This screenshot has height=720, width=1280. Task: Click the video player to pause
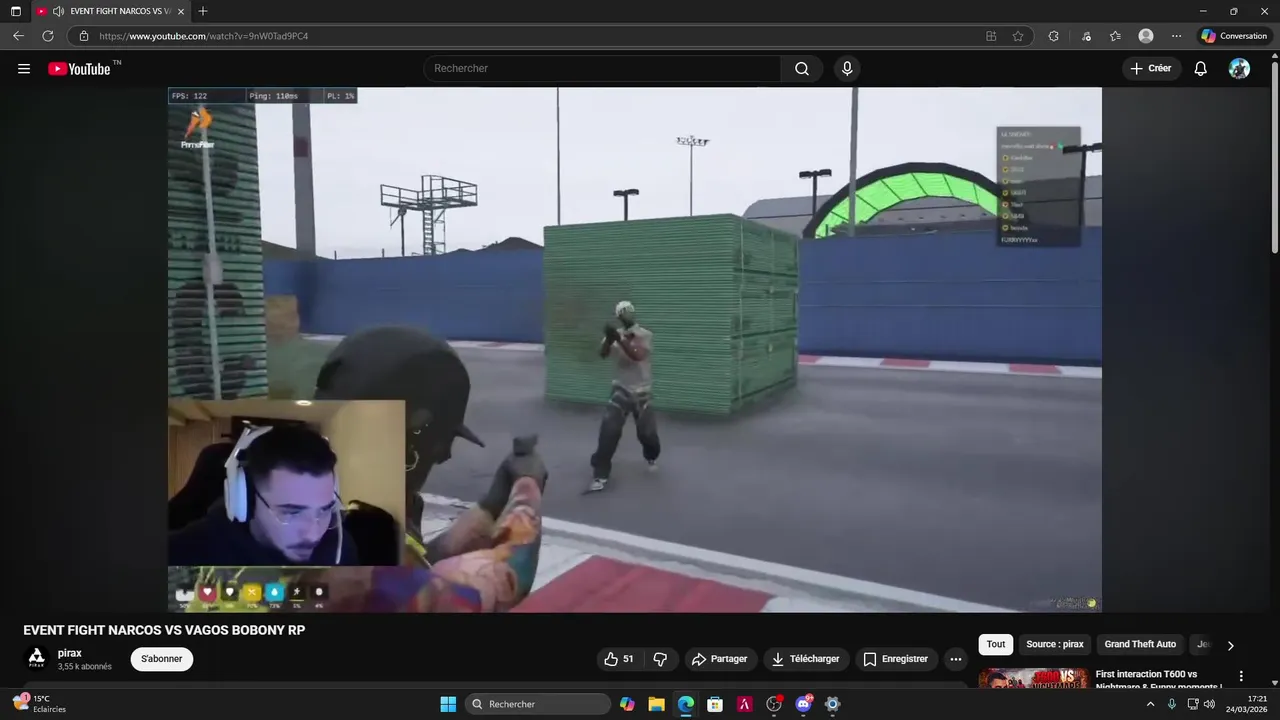coord(635,349)
